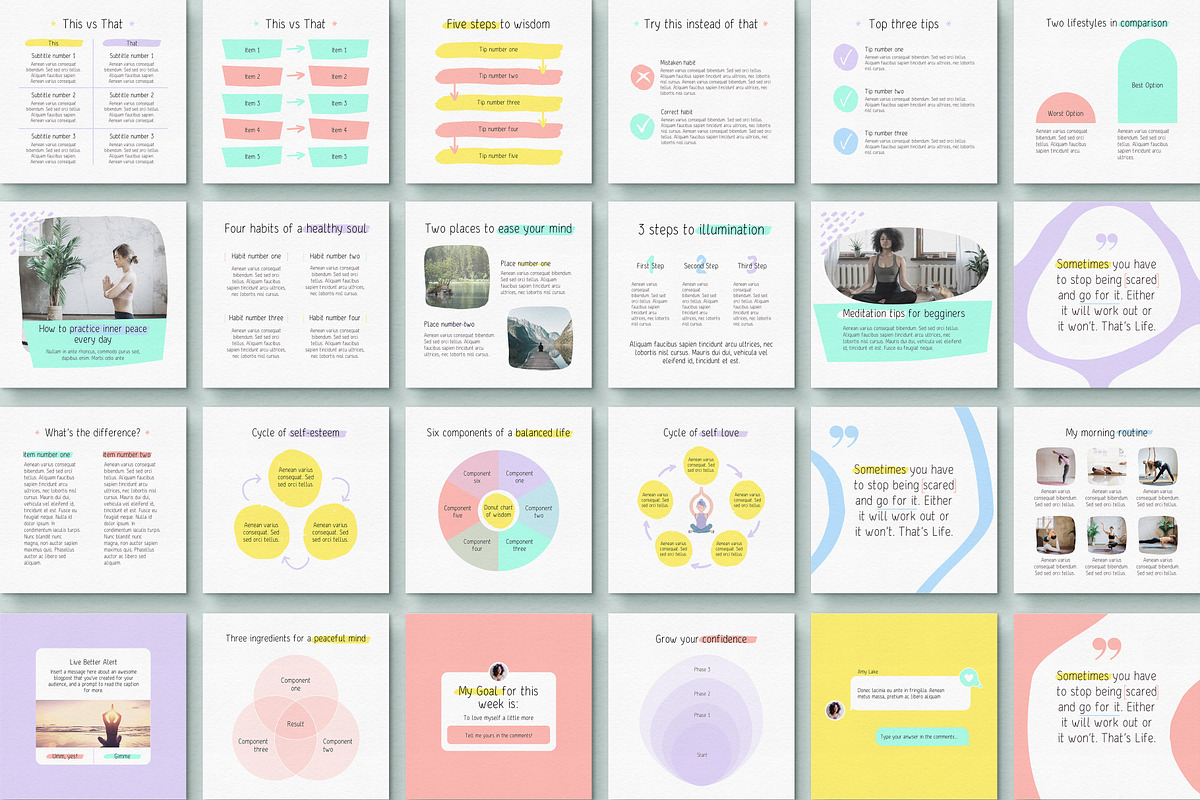Image resolution: width=1200 pixels, height=800 pixels.
Task: Click the 'Third Step' heading
Action: click(x=752, y=266)
